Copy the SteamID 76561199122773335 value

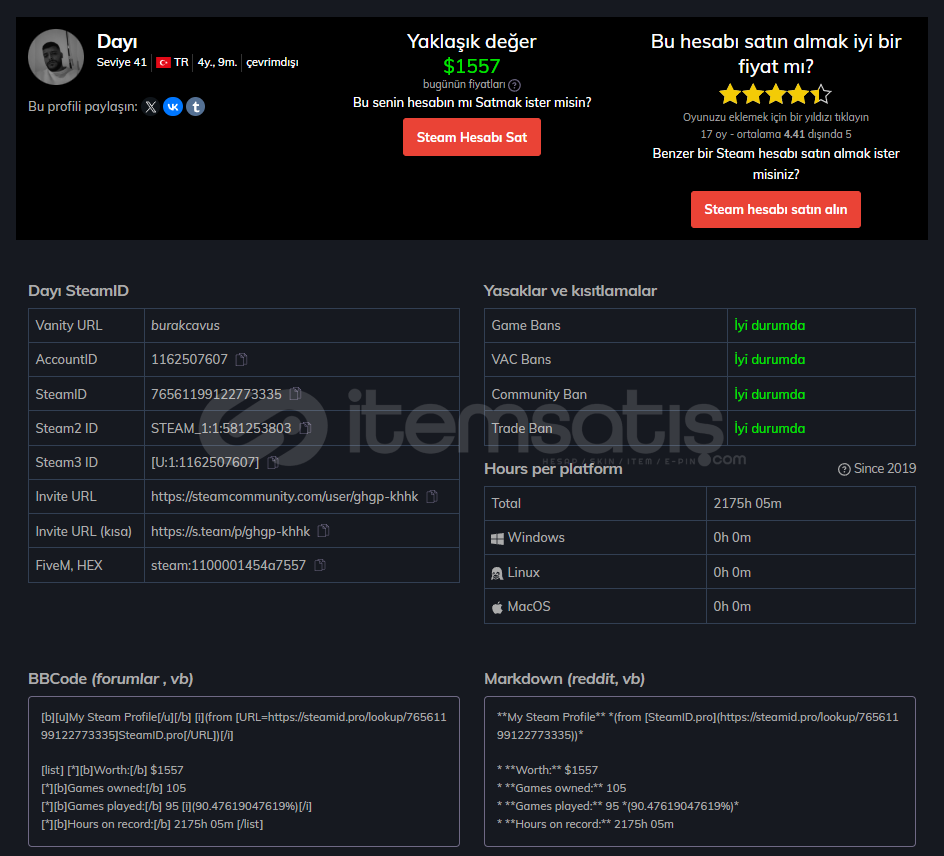pyautogui.click(x=295, y=394)
